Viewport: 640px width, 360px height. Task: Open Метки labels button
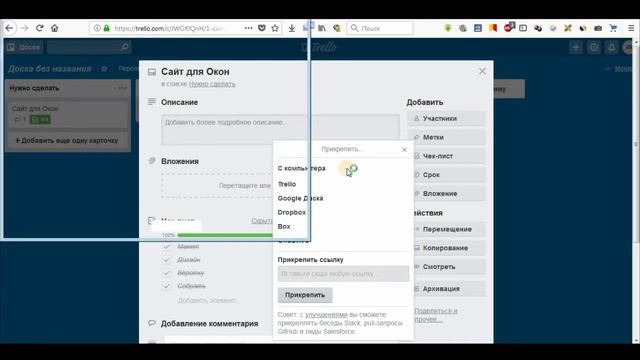pos(447,137)
